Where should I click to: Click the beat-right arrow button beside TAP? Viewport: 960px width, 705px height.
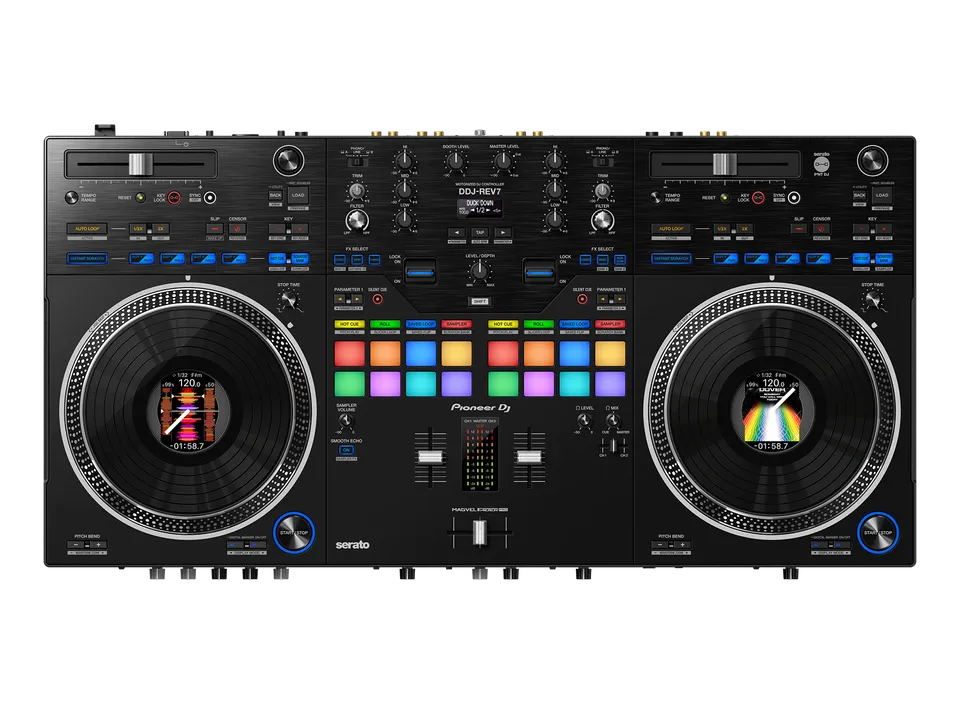[x=503, y=233]
